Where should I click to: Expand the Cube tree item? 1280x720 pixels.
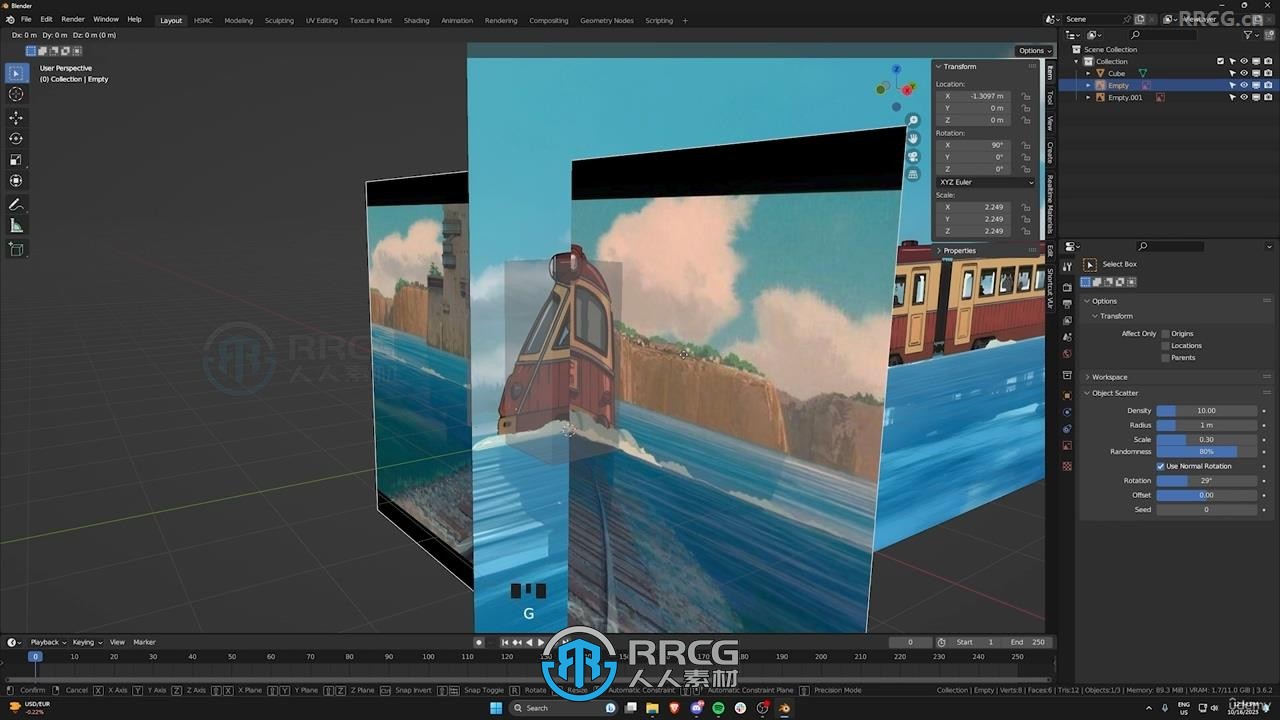point(1089,73)
